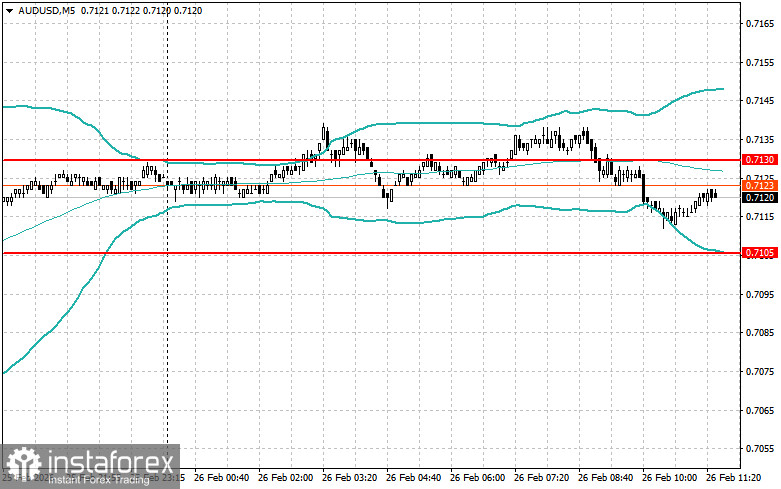
Task: Click the red 0.7105 price level label
Action: click(x=760, y=253)
